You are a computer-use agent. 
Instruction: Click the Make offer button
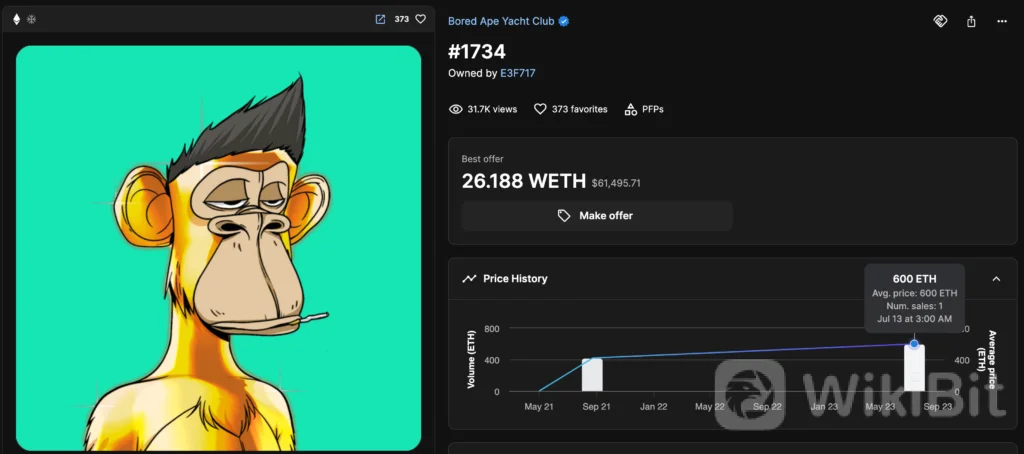pyautogui.click(x=597, y=216)
